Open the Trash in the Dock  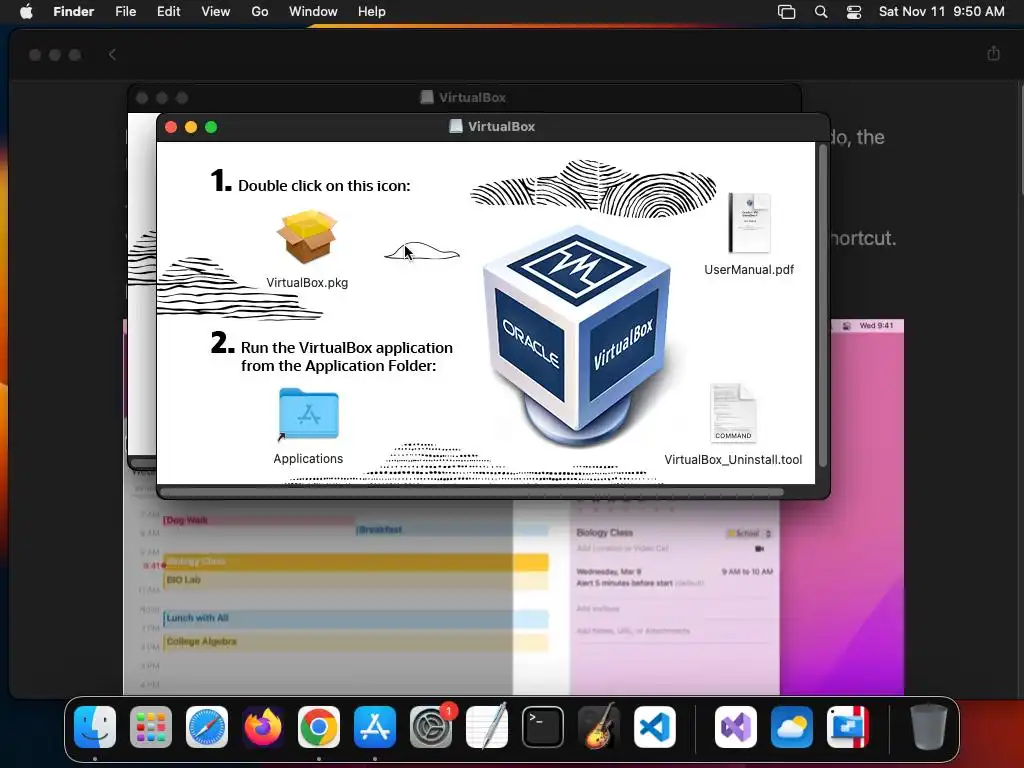929,727
